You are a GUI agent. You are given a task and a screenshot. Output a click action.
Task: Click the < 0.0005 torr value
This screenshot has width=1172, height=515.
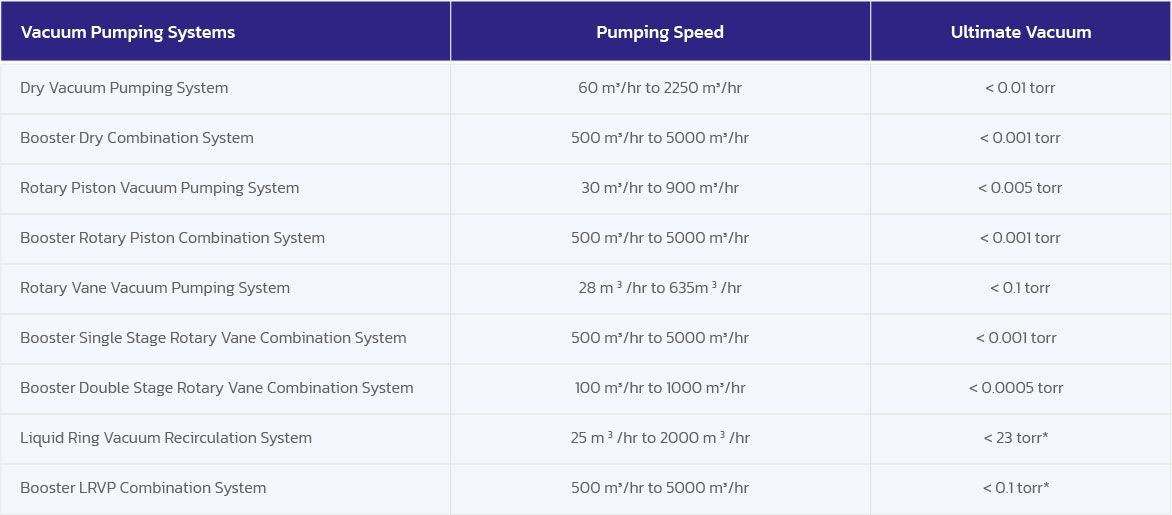[1016, 388]
